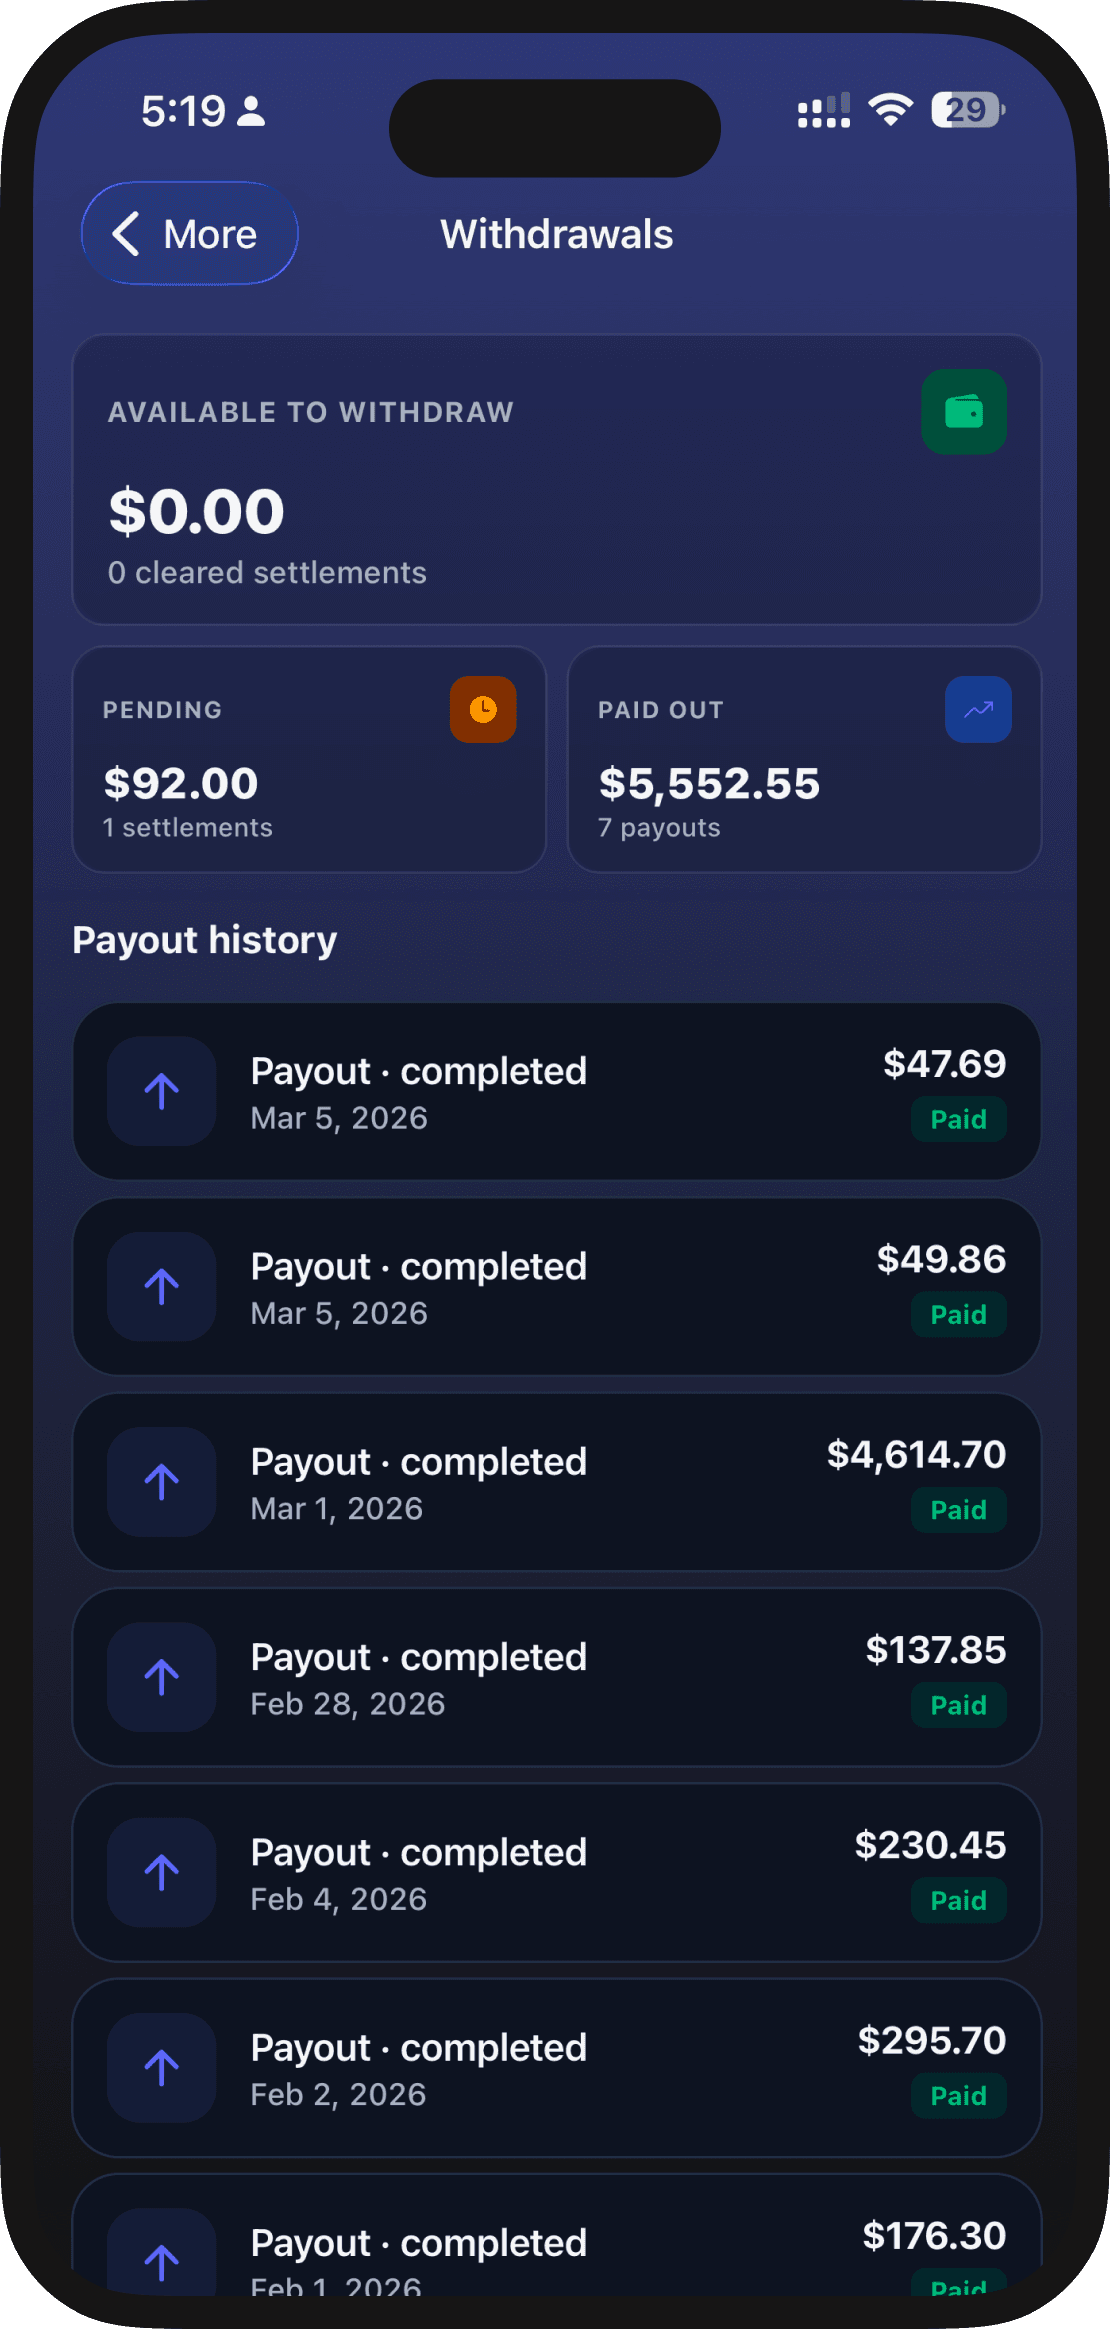
Task: Tap the battery indicator in status bar
Action: pyautogui.click(x=967, y=110)
